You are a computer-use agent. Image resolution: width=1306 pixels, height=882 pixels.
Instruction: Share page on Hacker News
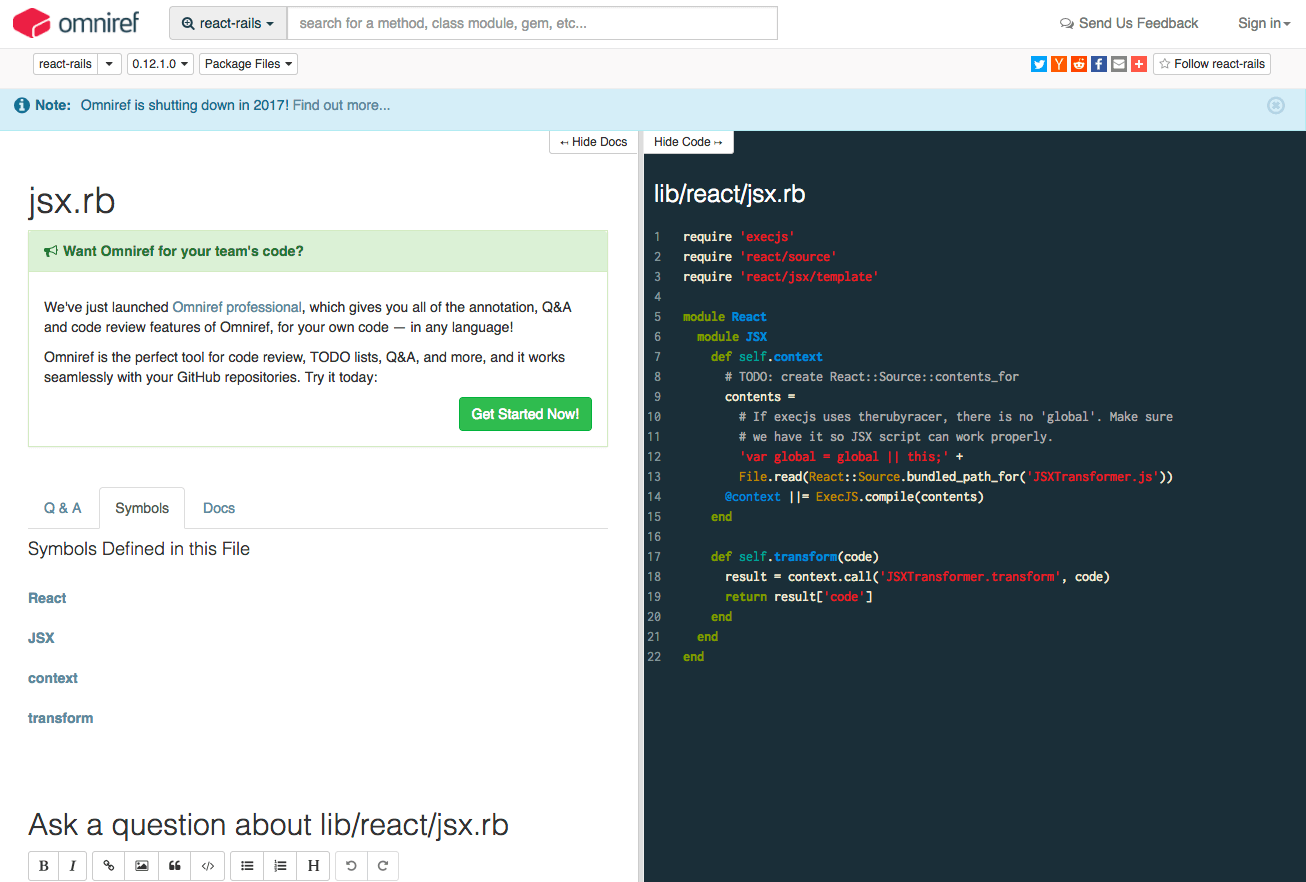(1059, 64)
